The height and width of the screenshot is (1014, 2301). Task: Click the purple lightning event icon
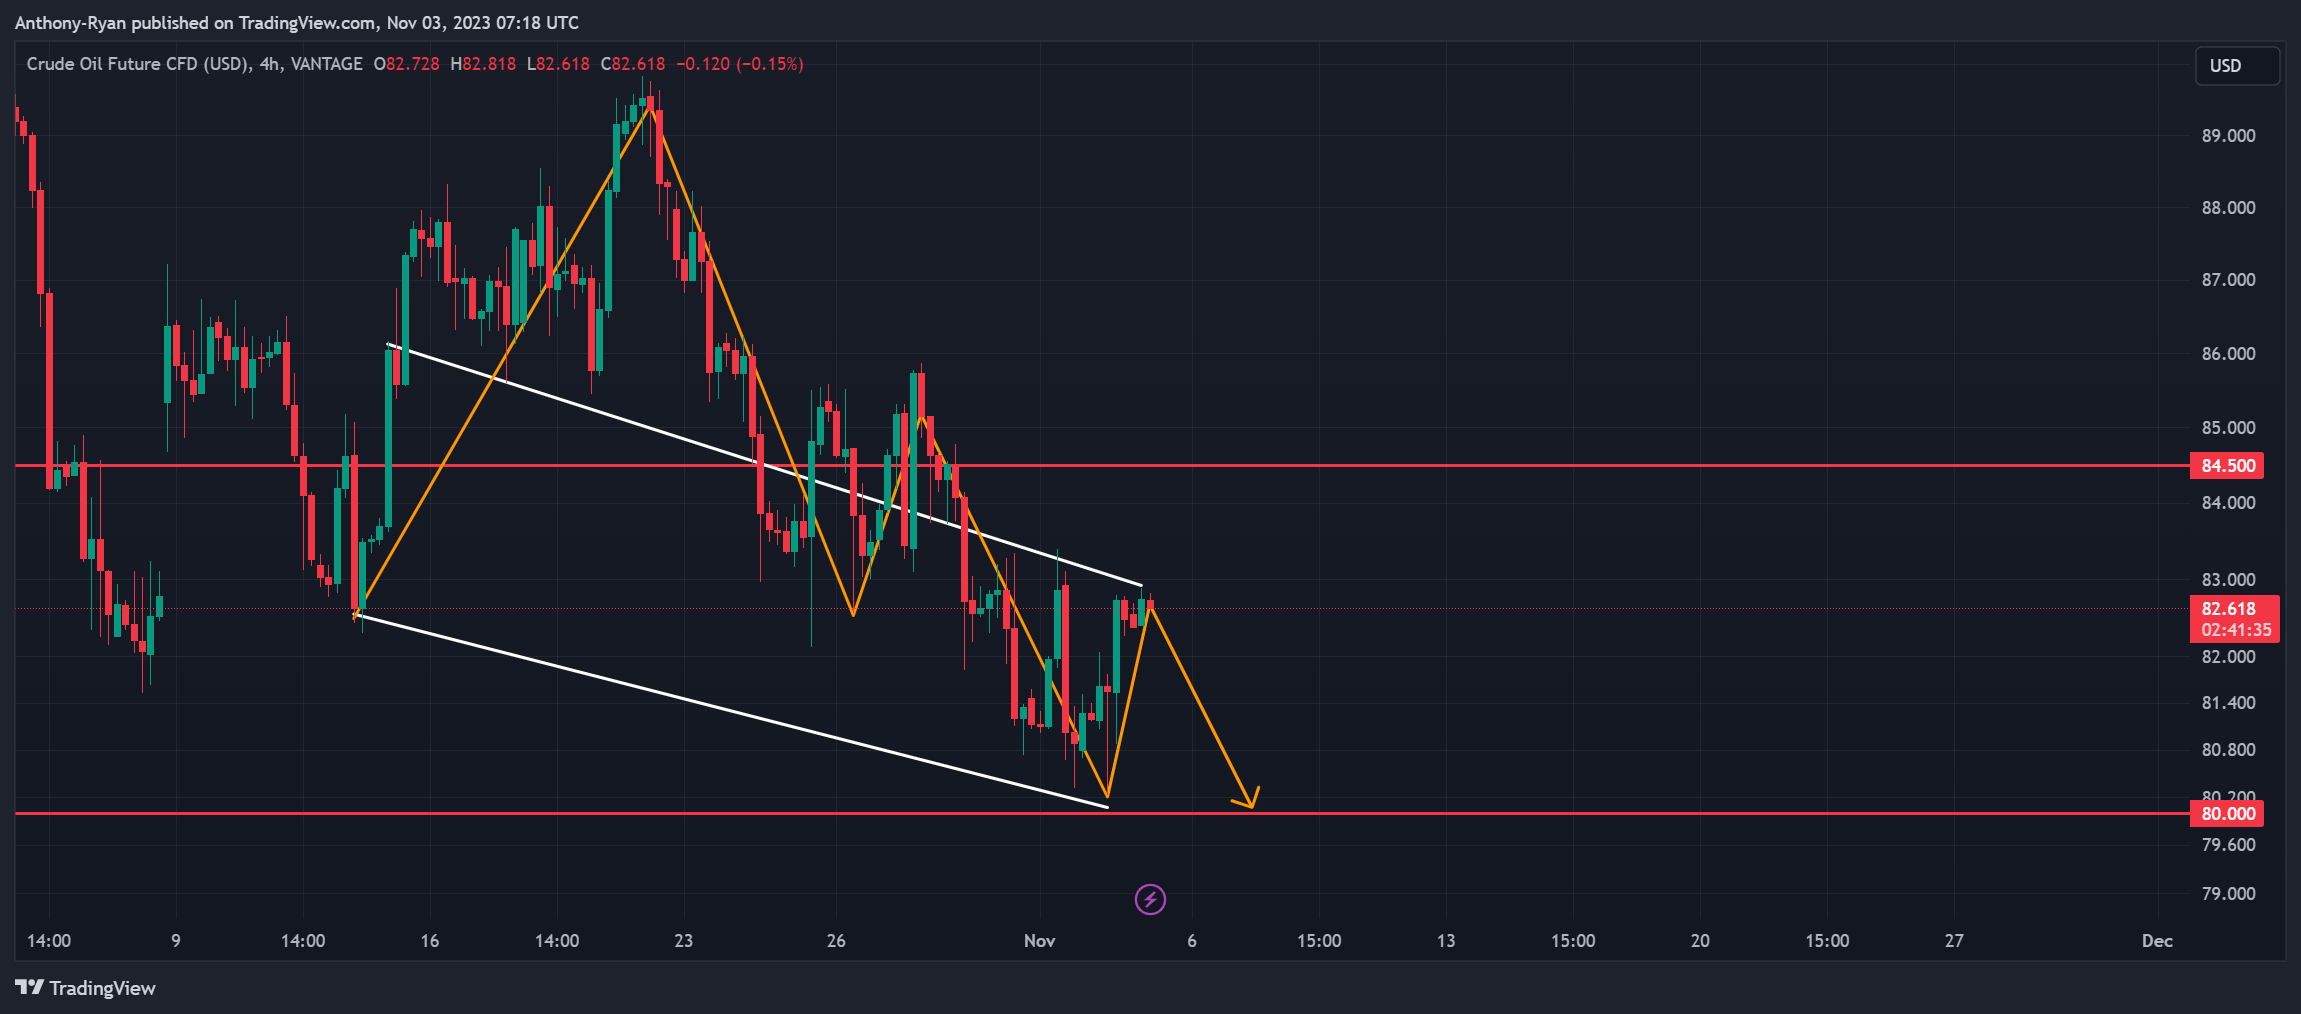pos(1150,899)
